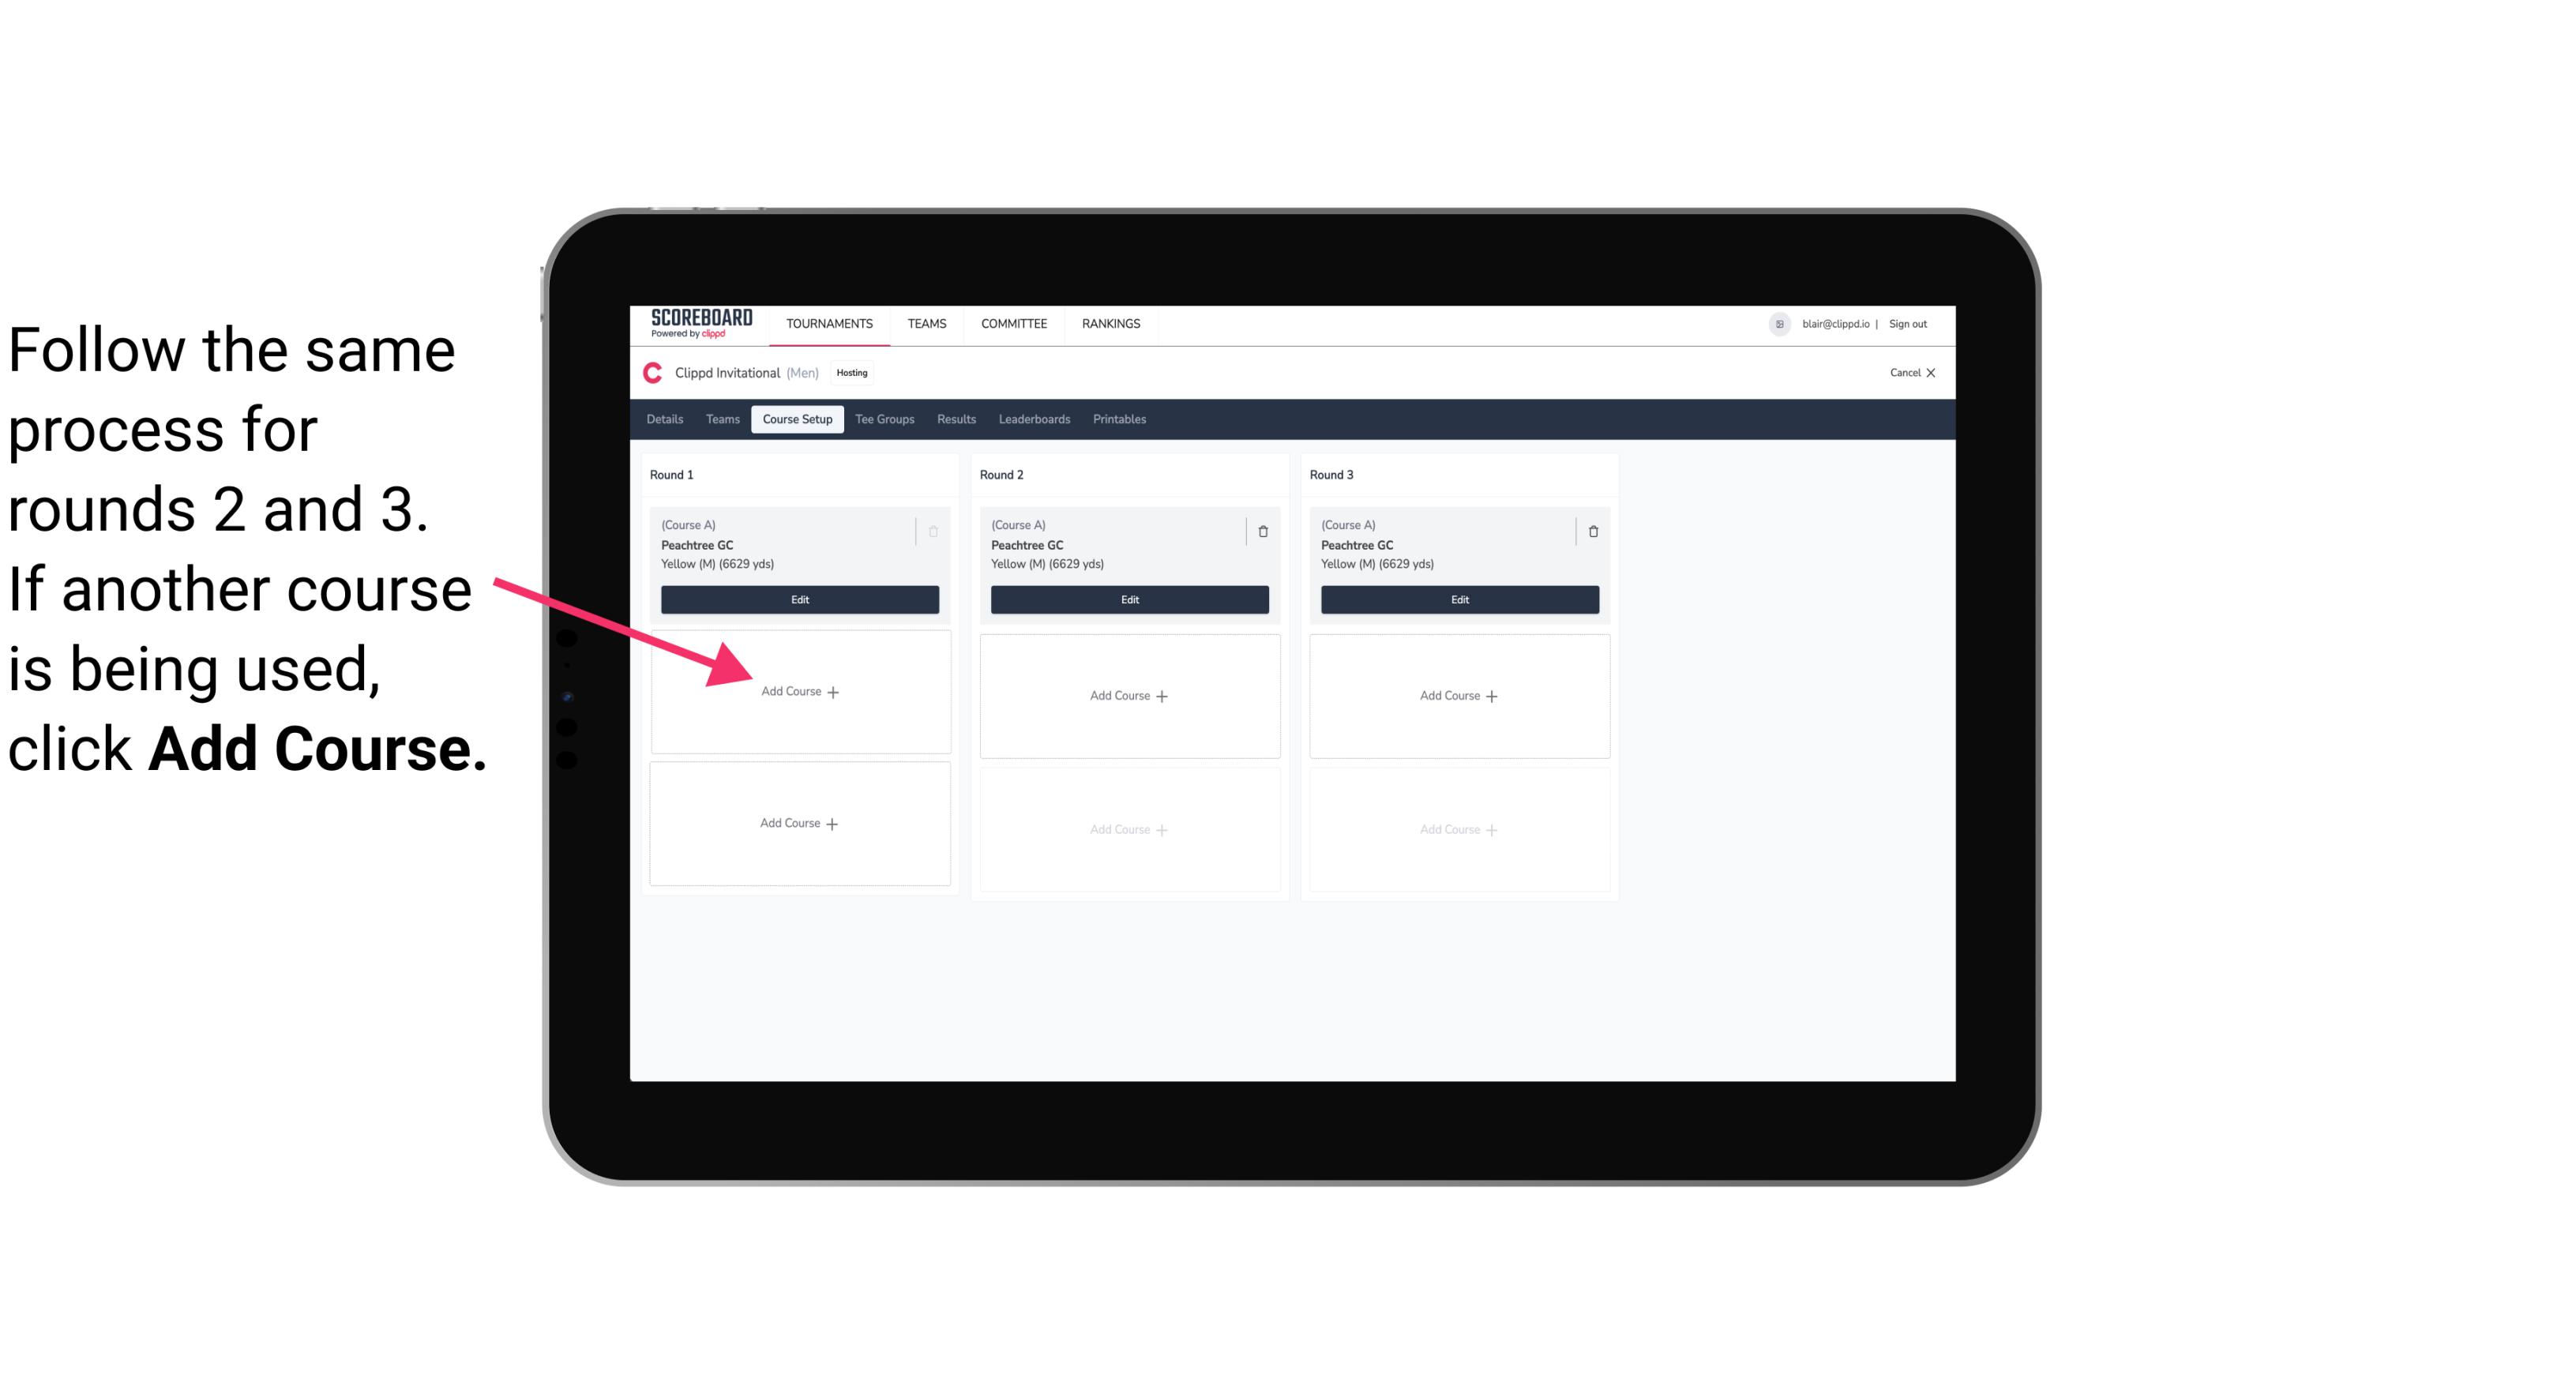Click the second Add Course in Round 1
This screenshot has height=1386, width=2576.
(800, 823)
